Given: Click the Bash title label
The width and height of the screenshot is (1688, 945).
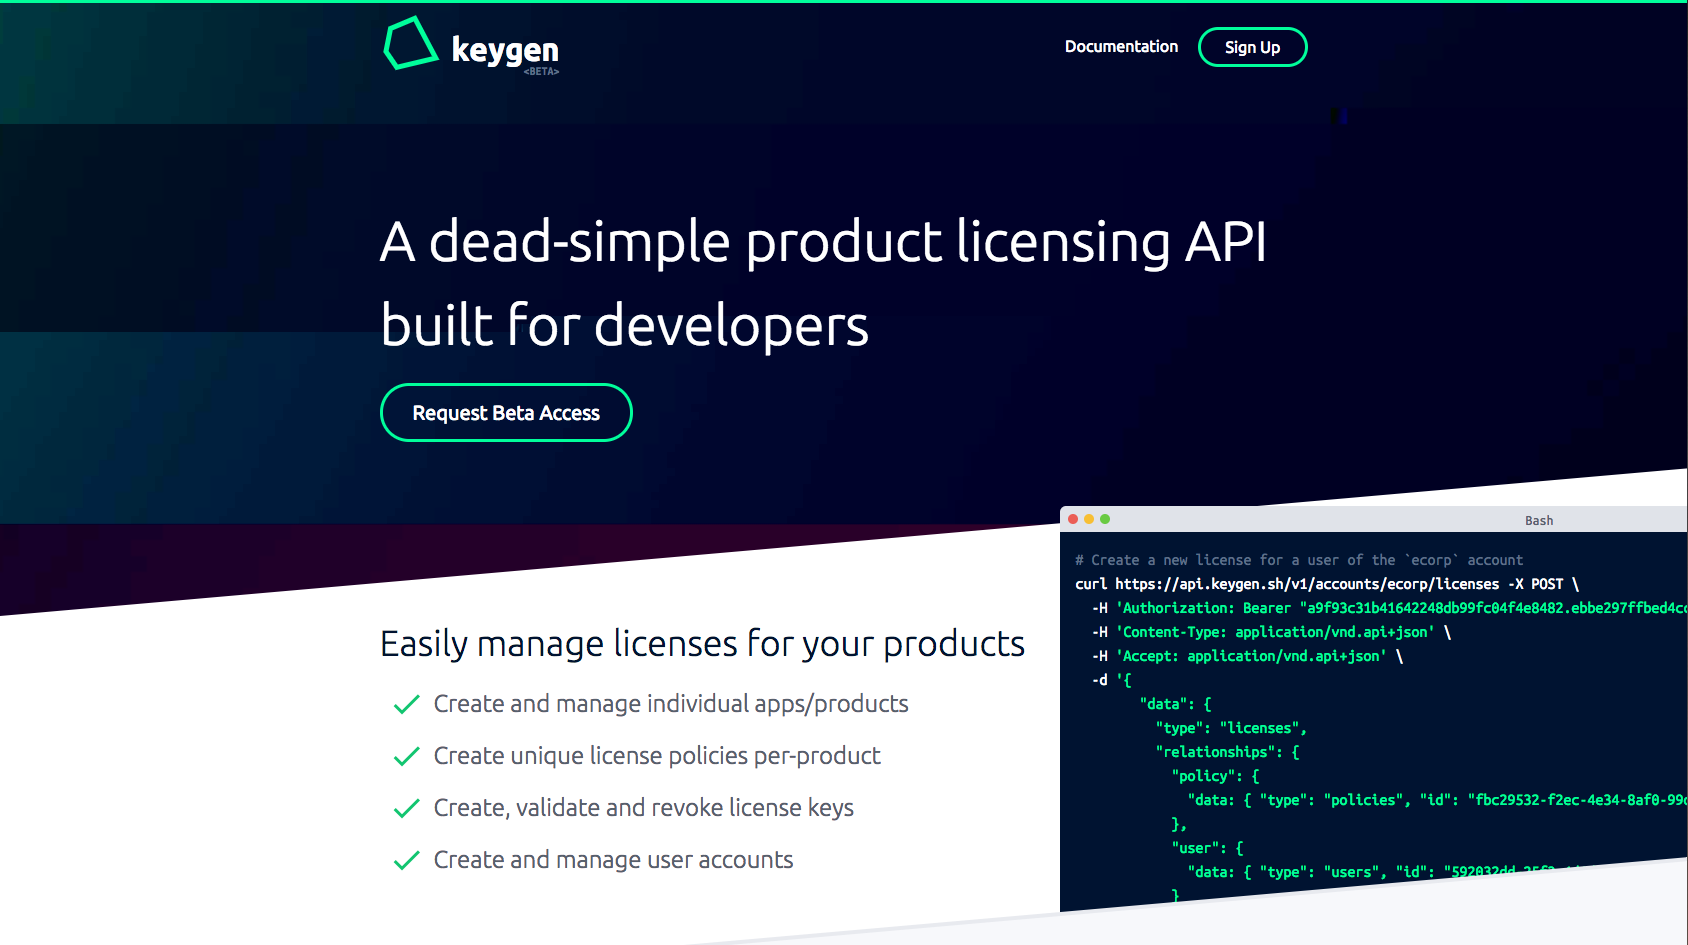Looking at the screenshot, I should click(1539, 520).
